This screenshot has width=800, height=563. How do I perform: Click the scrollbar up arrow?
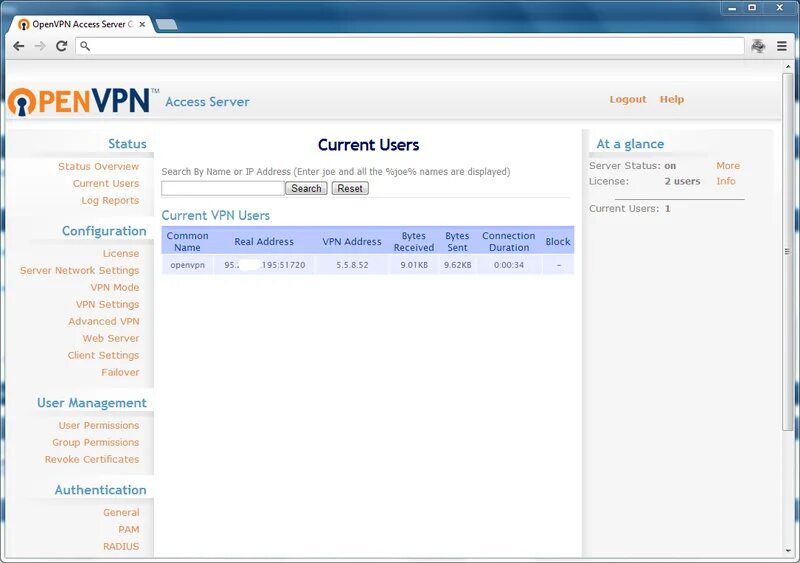tap(788, 67)
